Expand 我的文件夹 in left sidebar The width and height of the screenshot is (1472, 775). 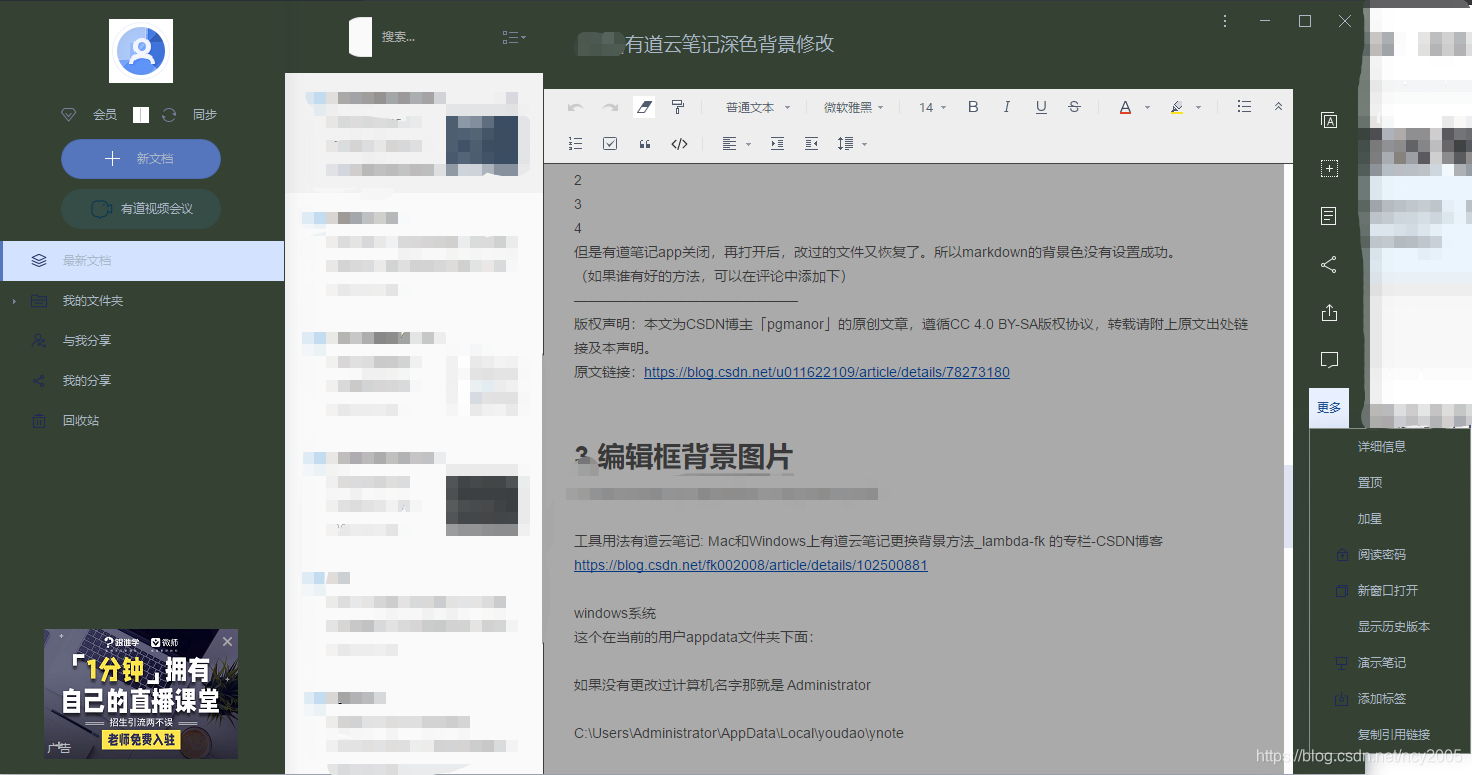[14, 300]
